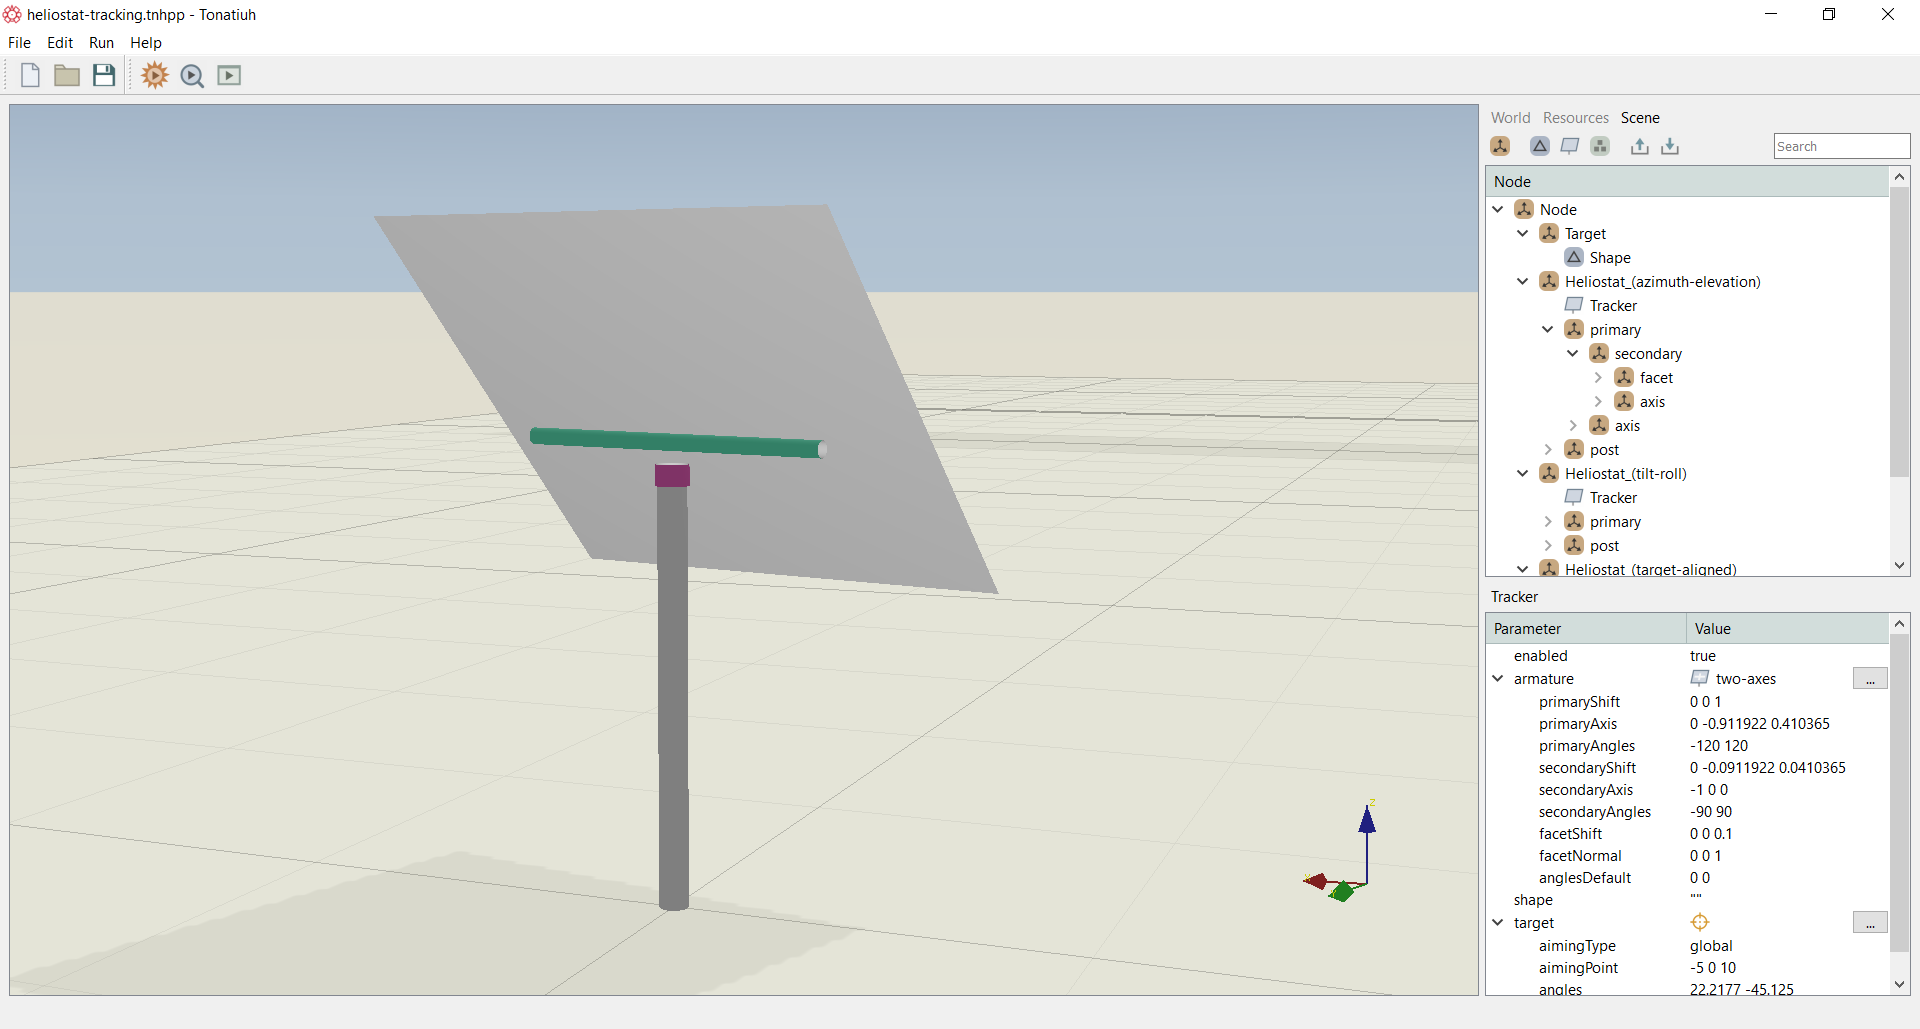Switch to the Resources tab
The image size is (1920, 1029).
[1576, 118]
